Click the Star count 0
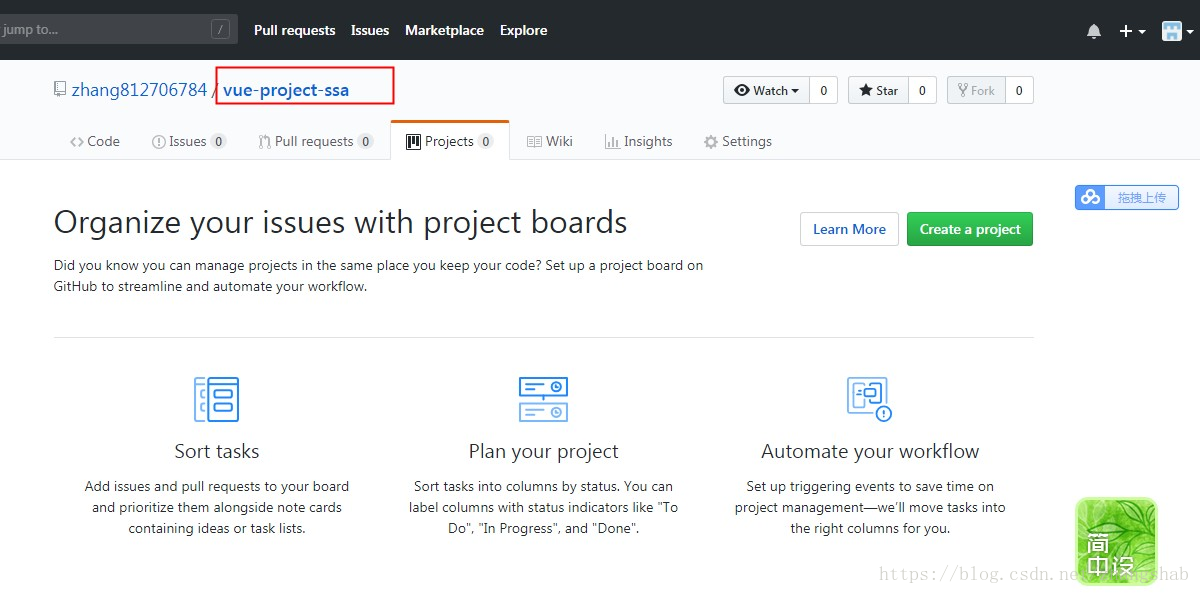The height and width of the screenshot is (594, 1200). point(922,90)
